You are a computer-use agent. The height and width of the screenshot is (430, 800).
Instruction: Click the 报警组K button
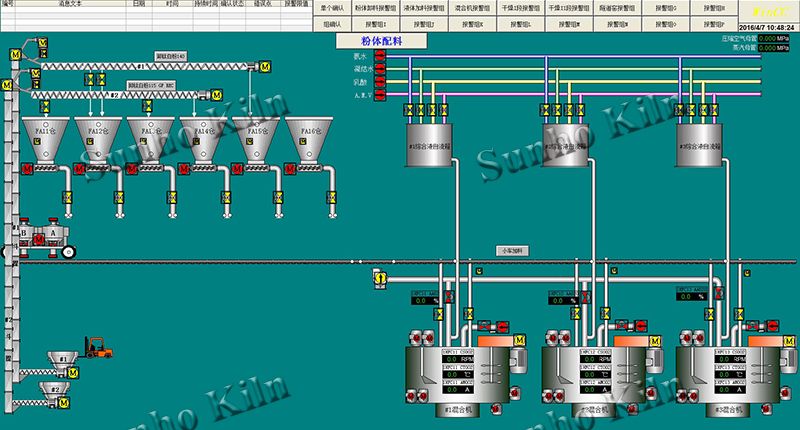point(472,24)
